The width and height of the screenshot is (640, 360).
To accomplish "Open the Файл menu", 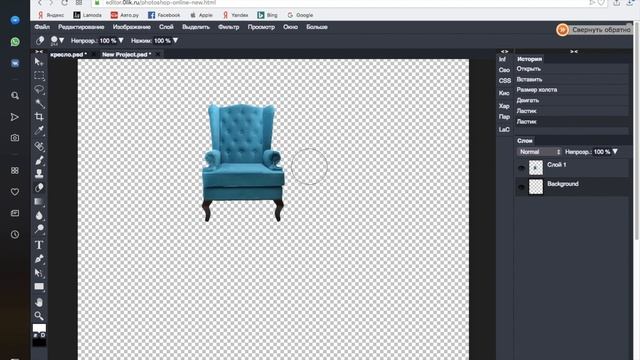I will (42, 27).
